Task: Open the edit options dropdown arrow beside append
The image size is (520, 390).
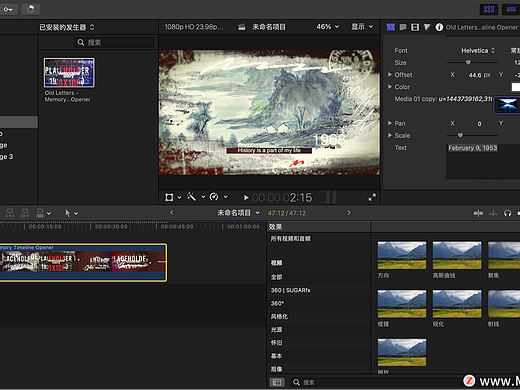Action: click(x=49, y=213)
